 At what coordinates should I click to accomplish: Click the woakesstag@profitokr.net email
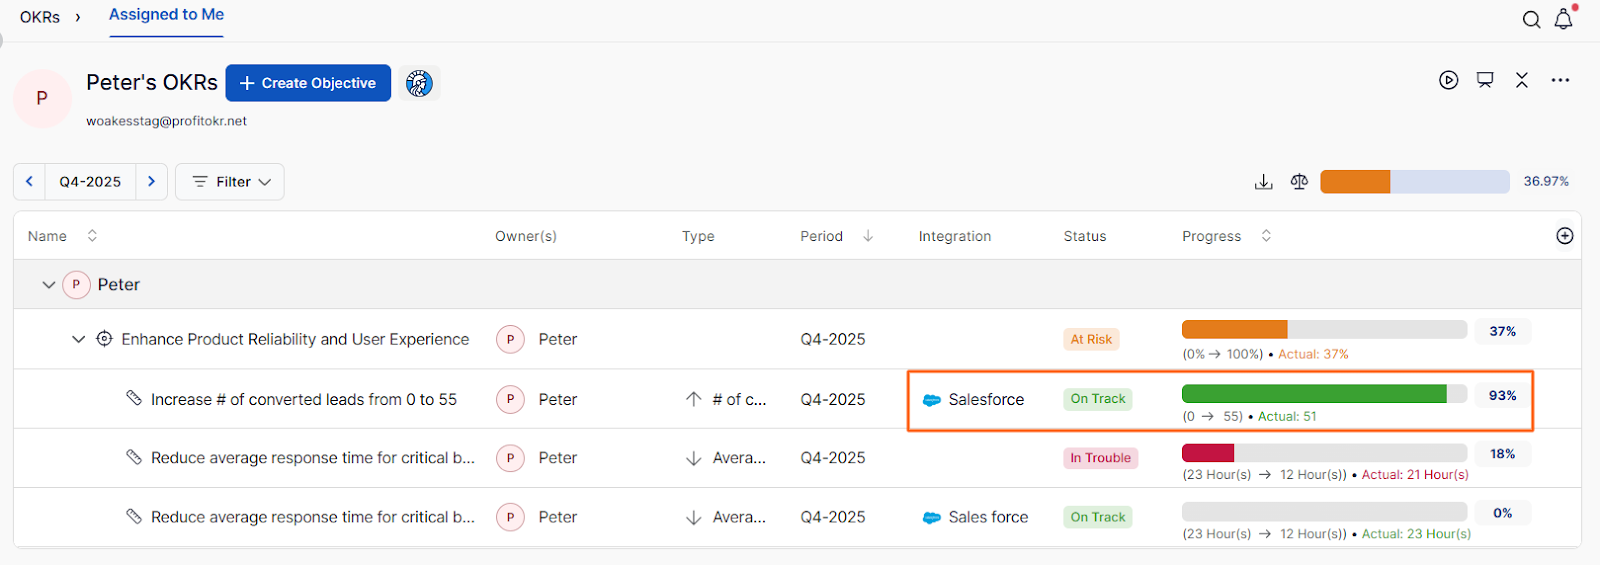(x=166, y=121)
